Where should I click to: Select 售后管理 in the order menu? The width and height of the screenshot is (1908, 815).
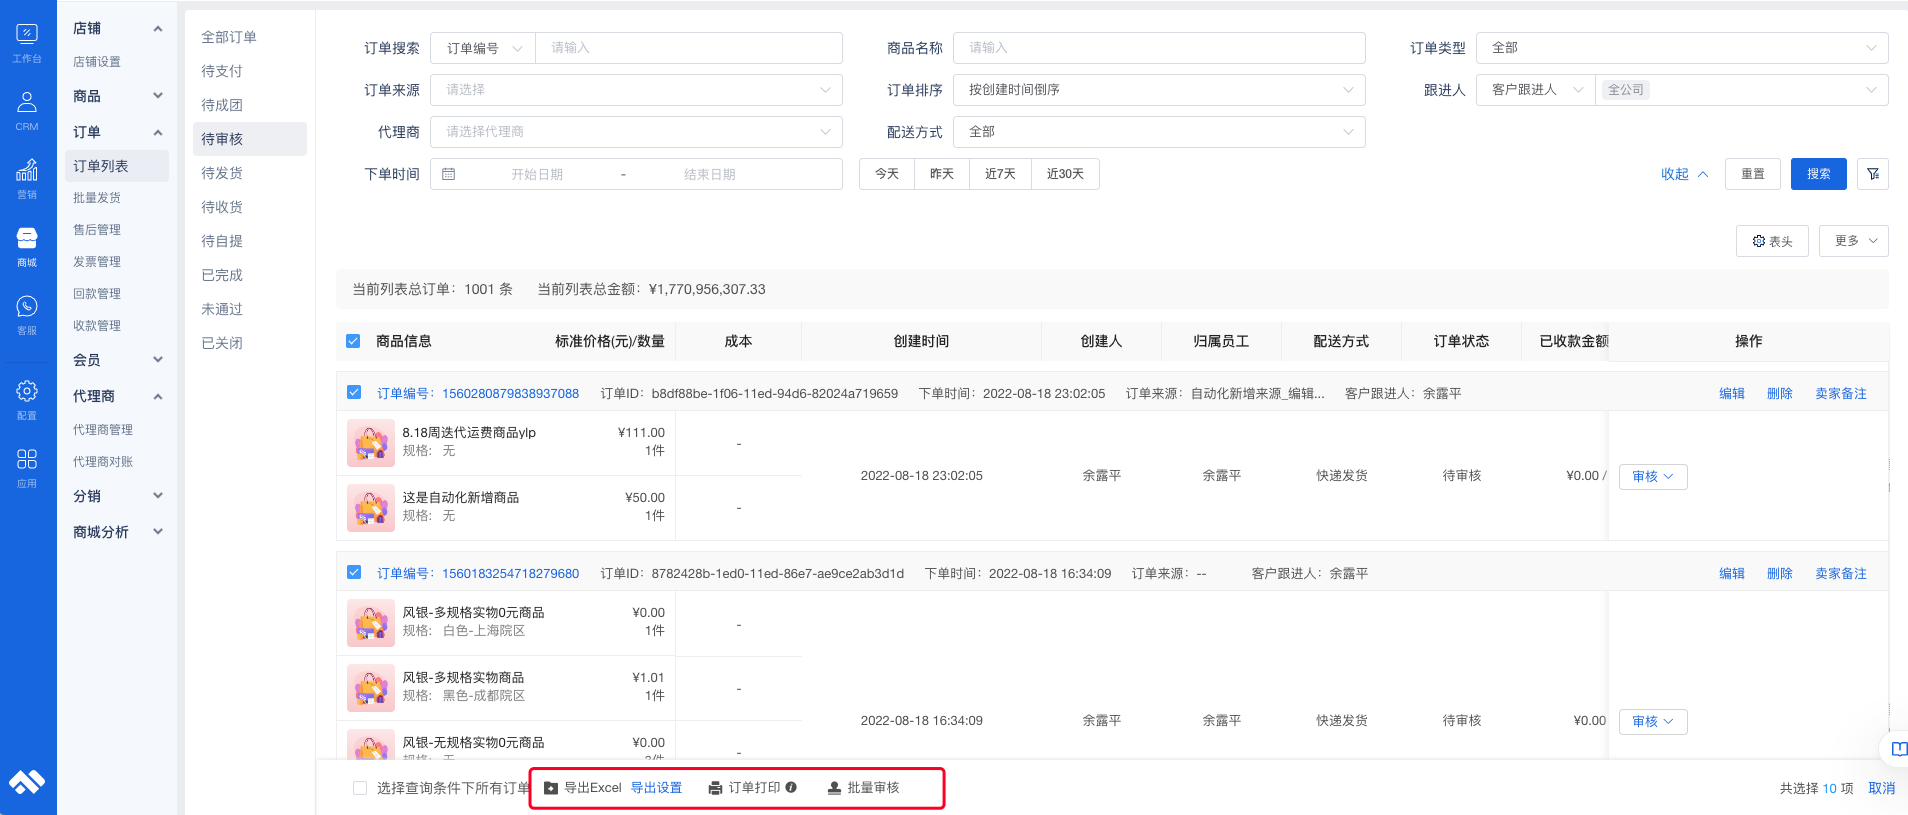tap(97, 230)
